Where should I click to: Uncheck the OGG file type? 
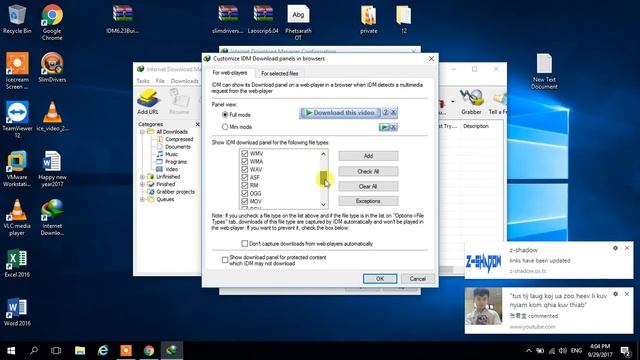pyautogui.click(x=244, y=193)
